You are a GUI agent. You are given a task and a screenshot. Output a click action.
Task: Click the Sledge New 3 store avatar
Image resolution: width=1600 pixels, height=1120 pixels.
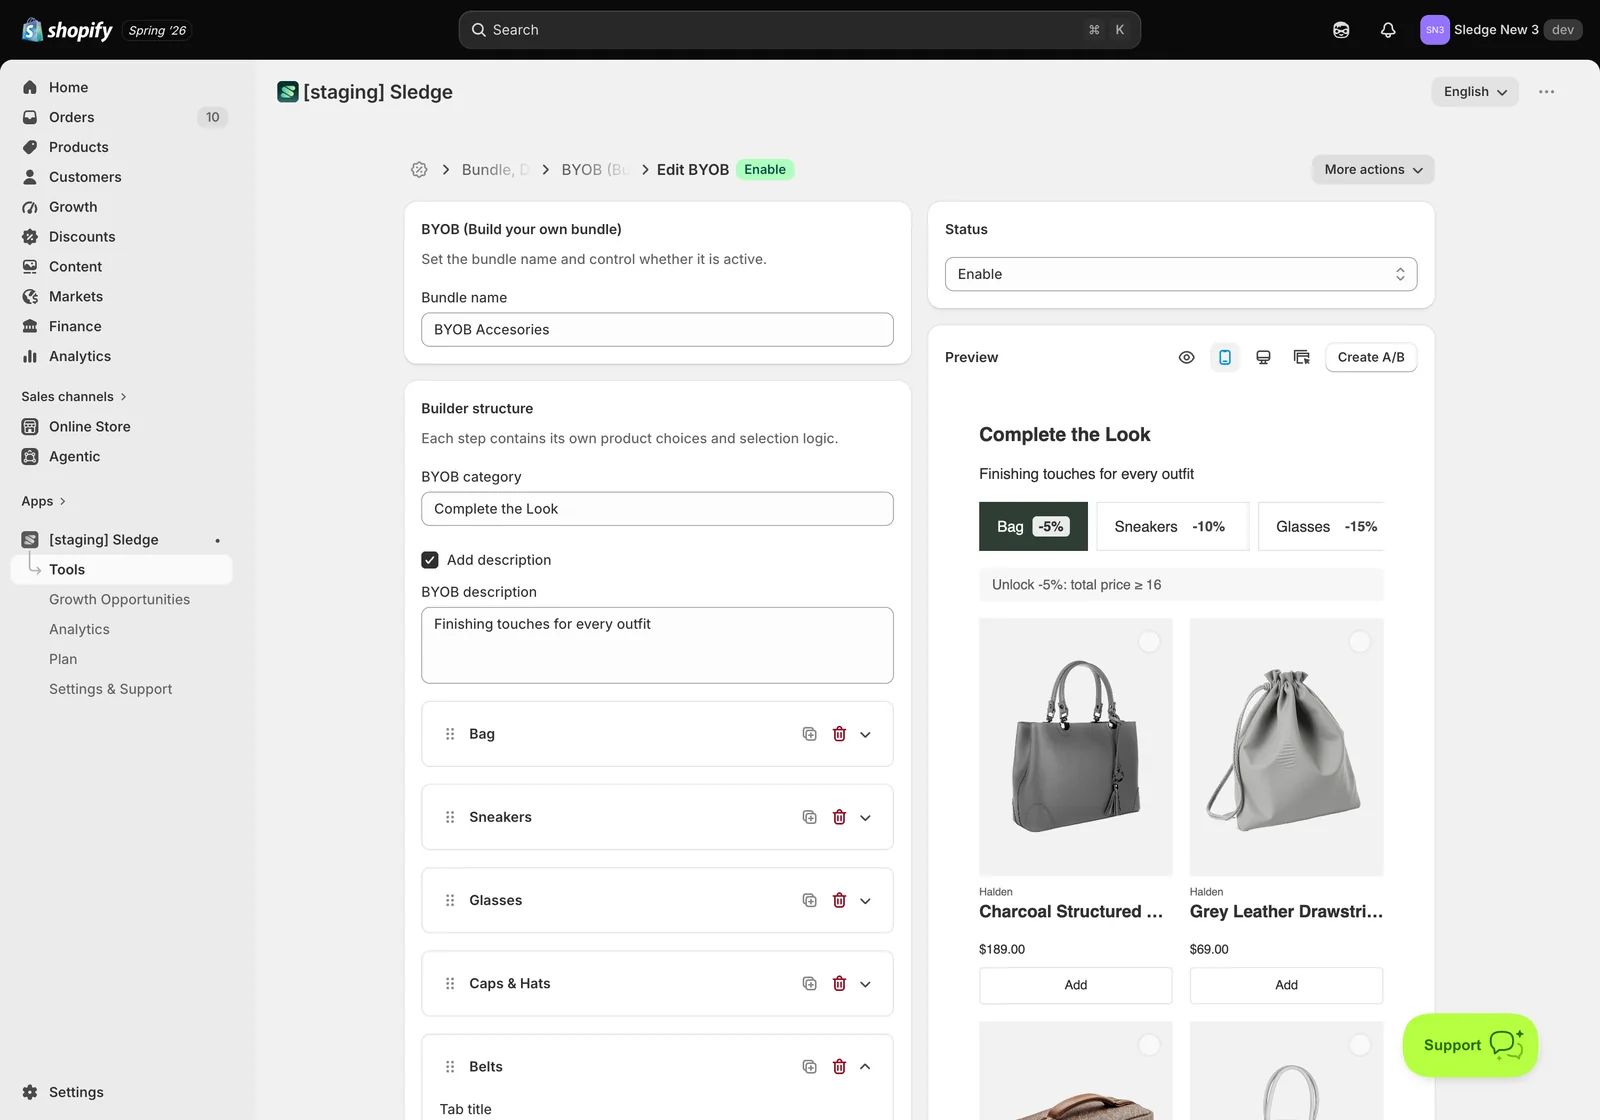(1434, 30)
